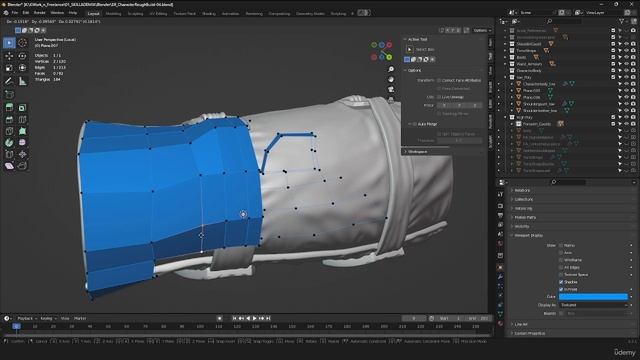This screenshot has width=640, height=360.
Task: Toggle the In Front checkbox
Action: point(561,289)
